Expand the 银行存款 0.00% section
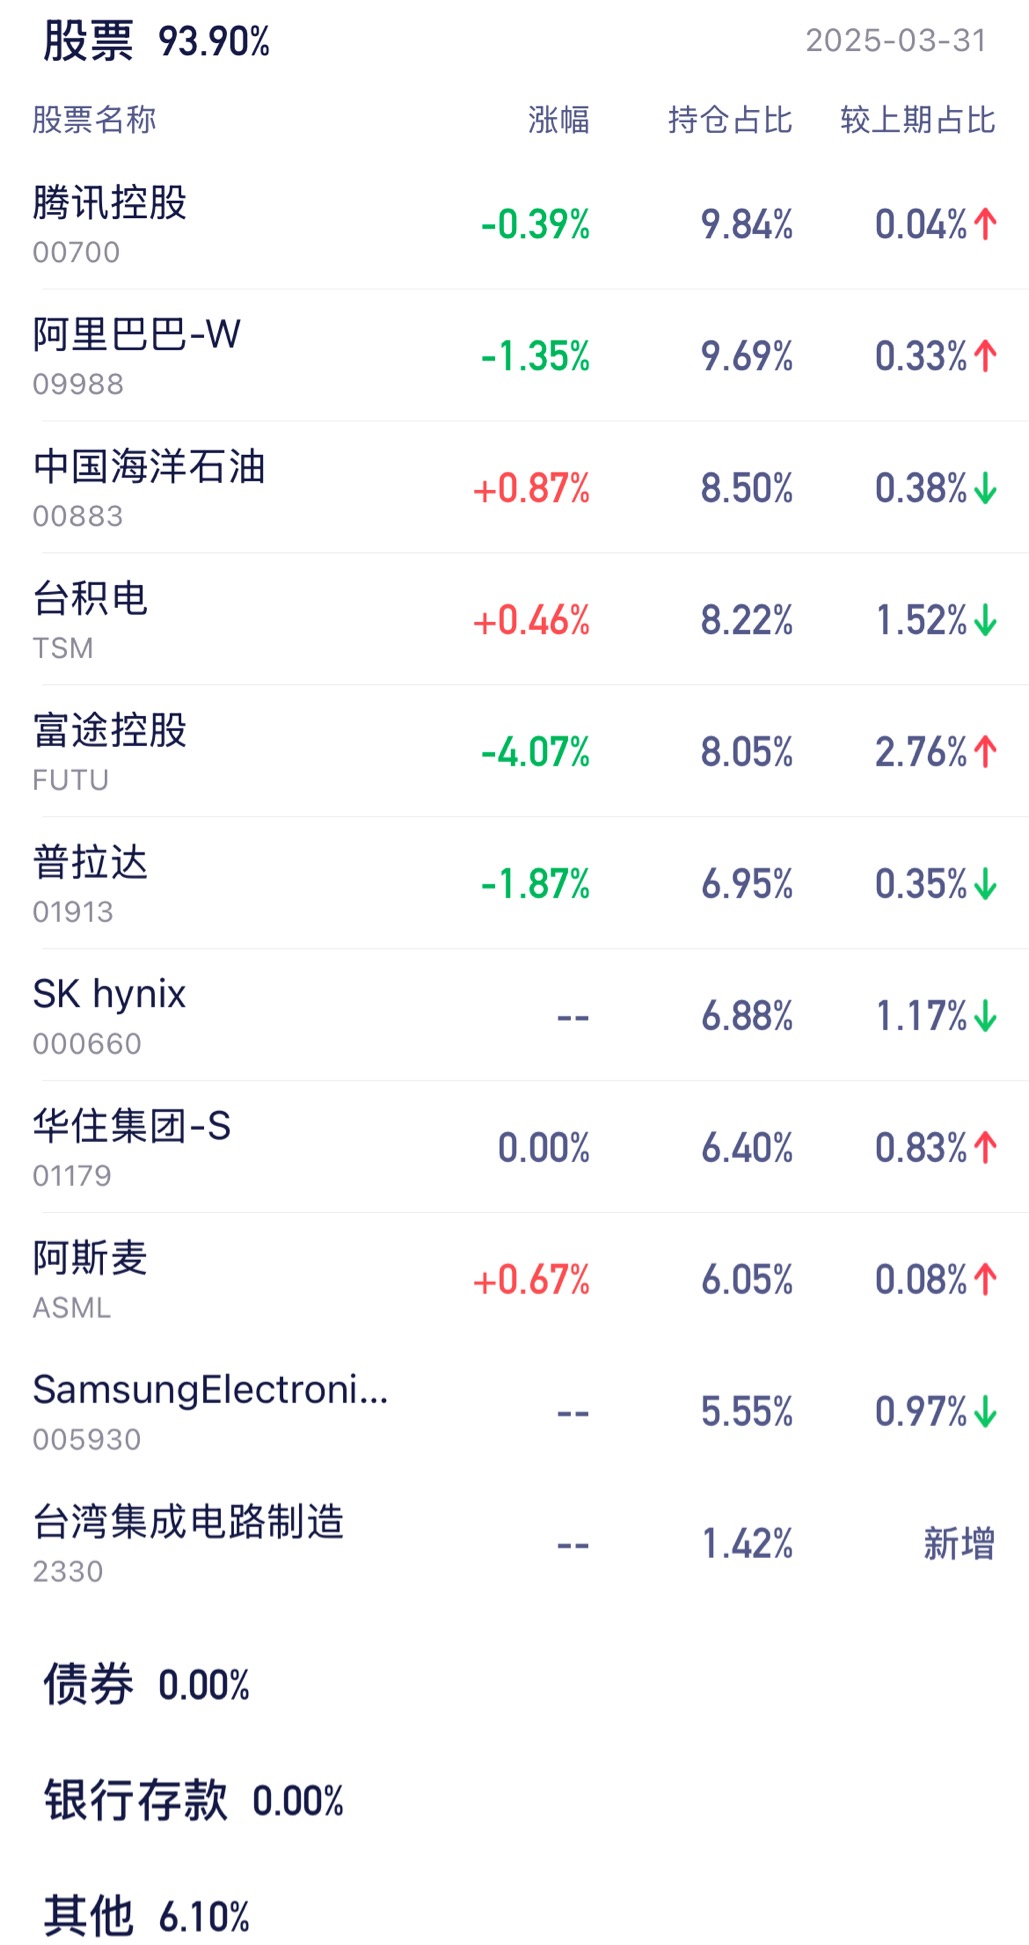 tap(193, 1801)
